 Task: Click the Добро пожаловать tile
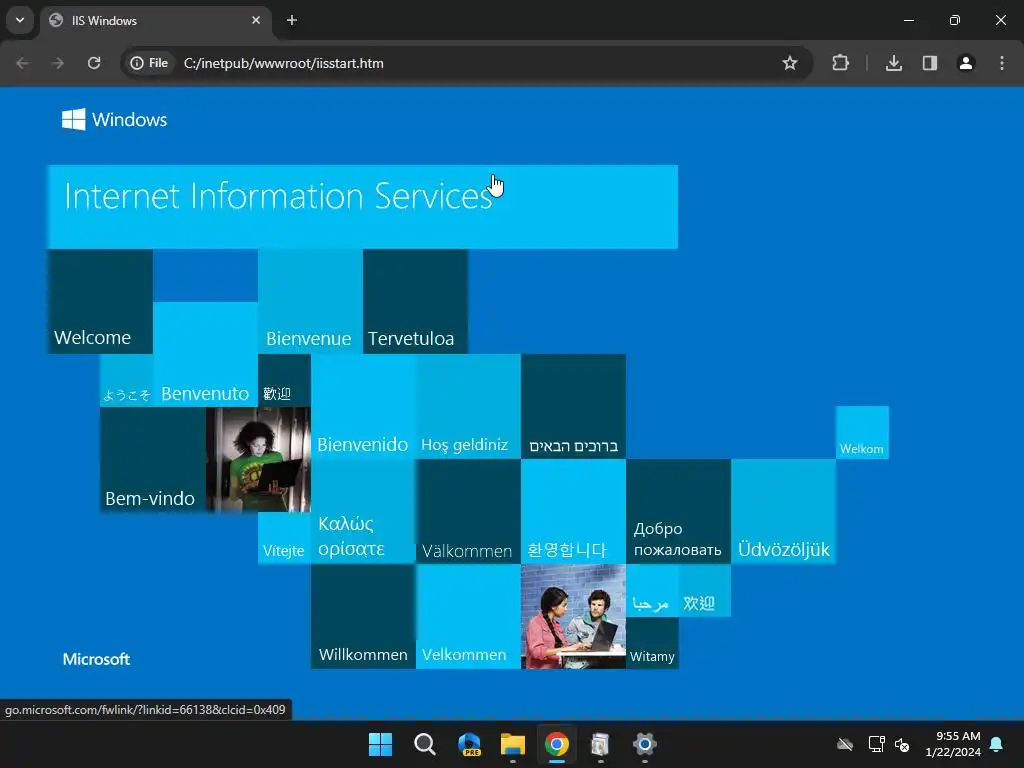[678, 511]
